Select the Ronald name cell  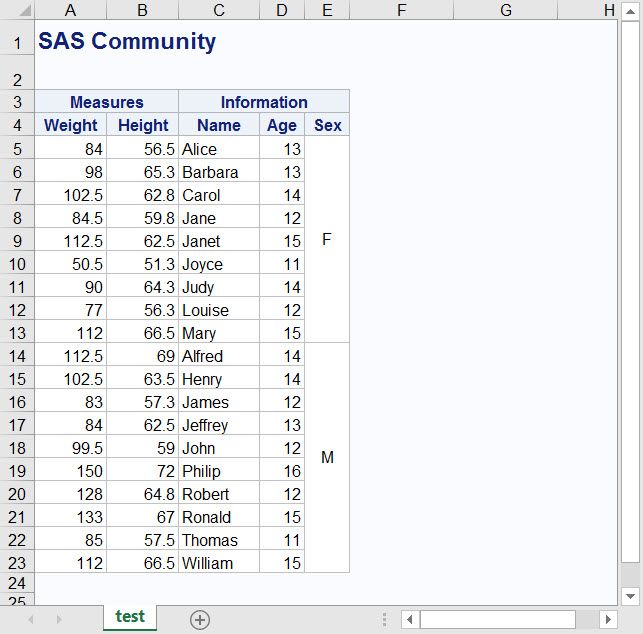219,516
